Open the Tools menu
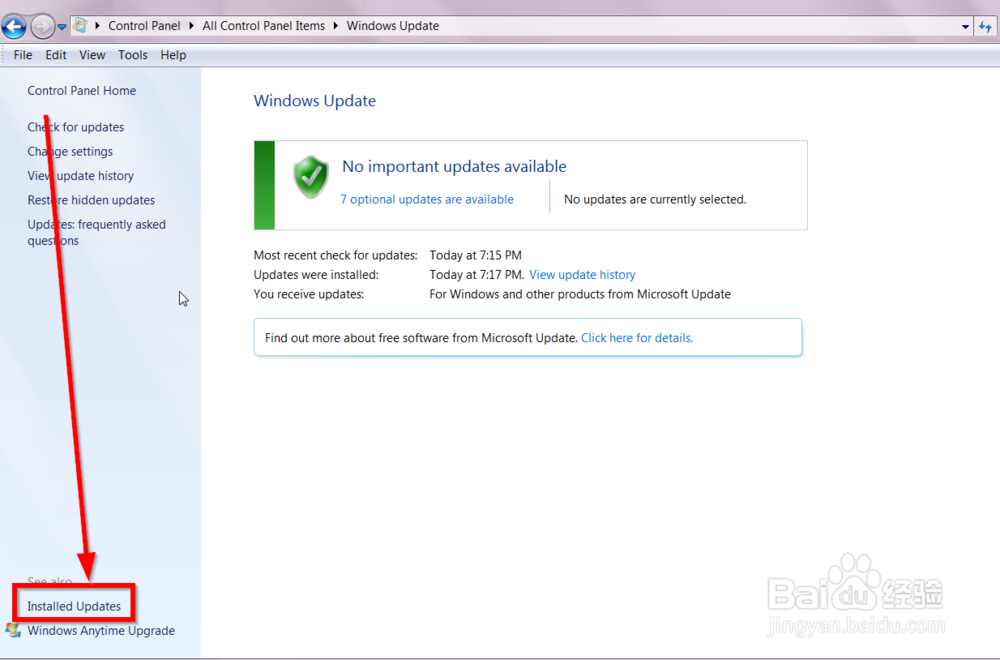The image size is (1000, 660). tap(132, 55)
